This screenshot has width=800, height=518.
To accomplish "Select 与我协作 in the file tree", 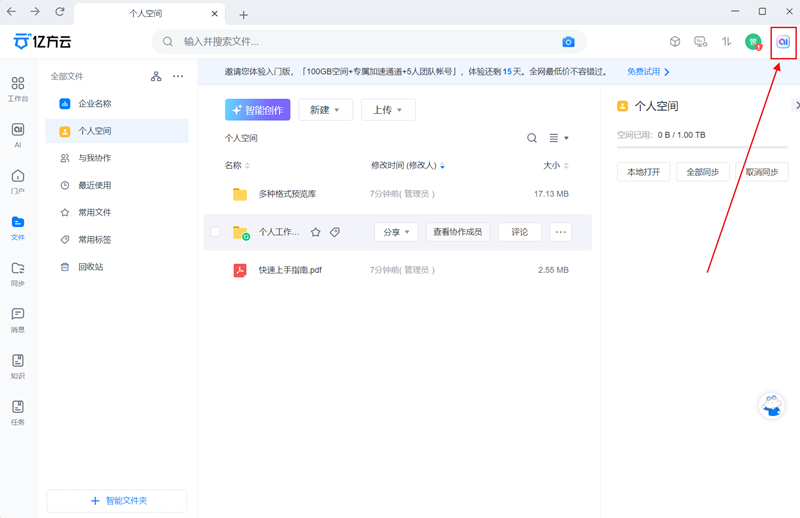I will tap(94, 158).
